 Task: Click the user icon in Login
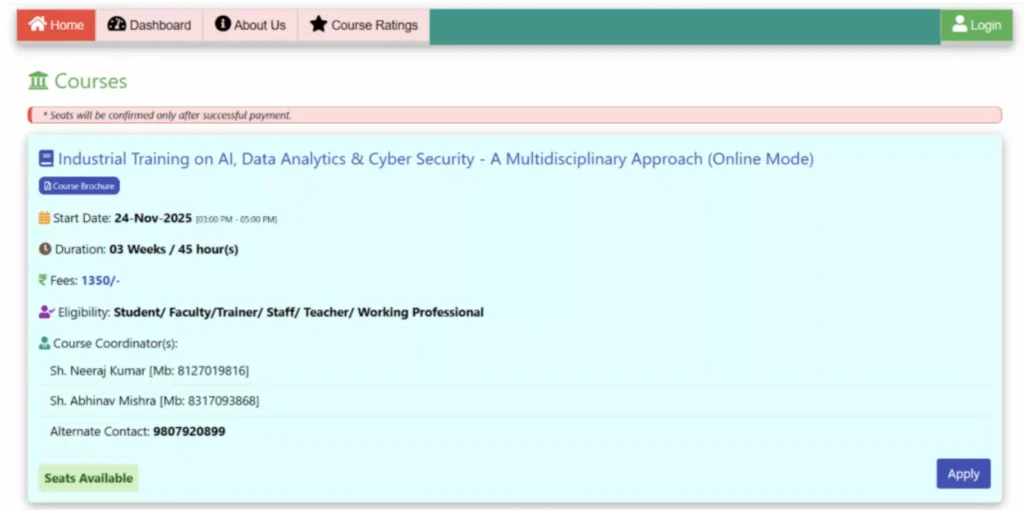click(959, 24)
